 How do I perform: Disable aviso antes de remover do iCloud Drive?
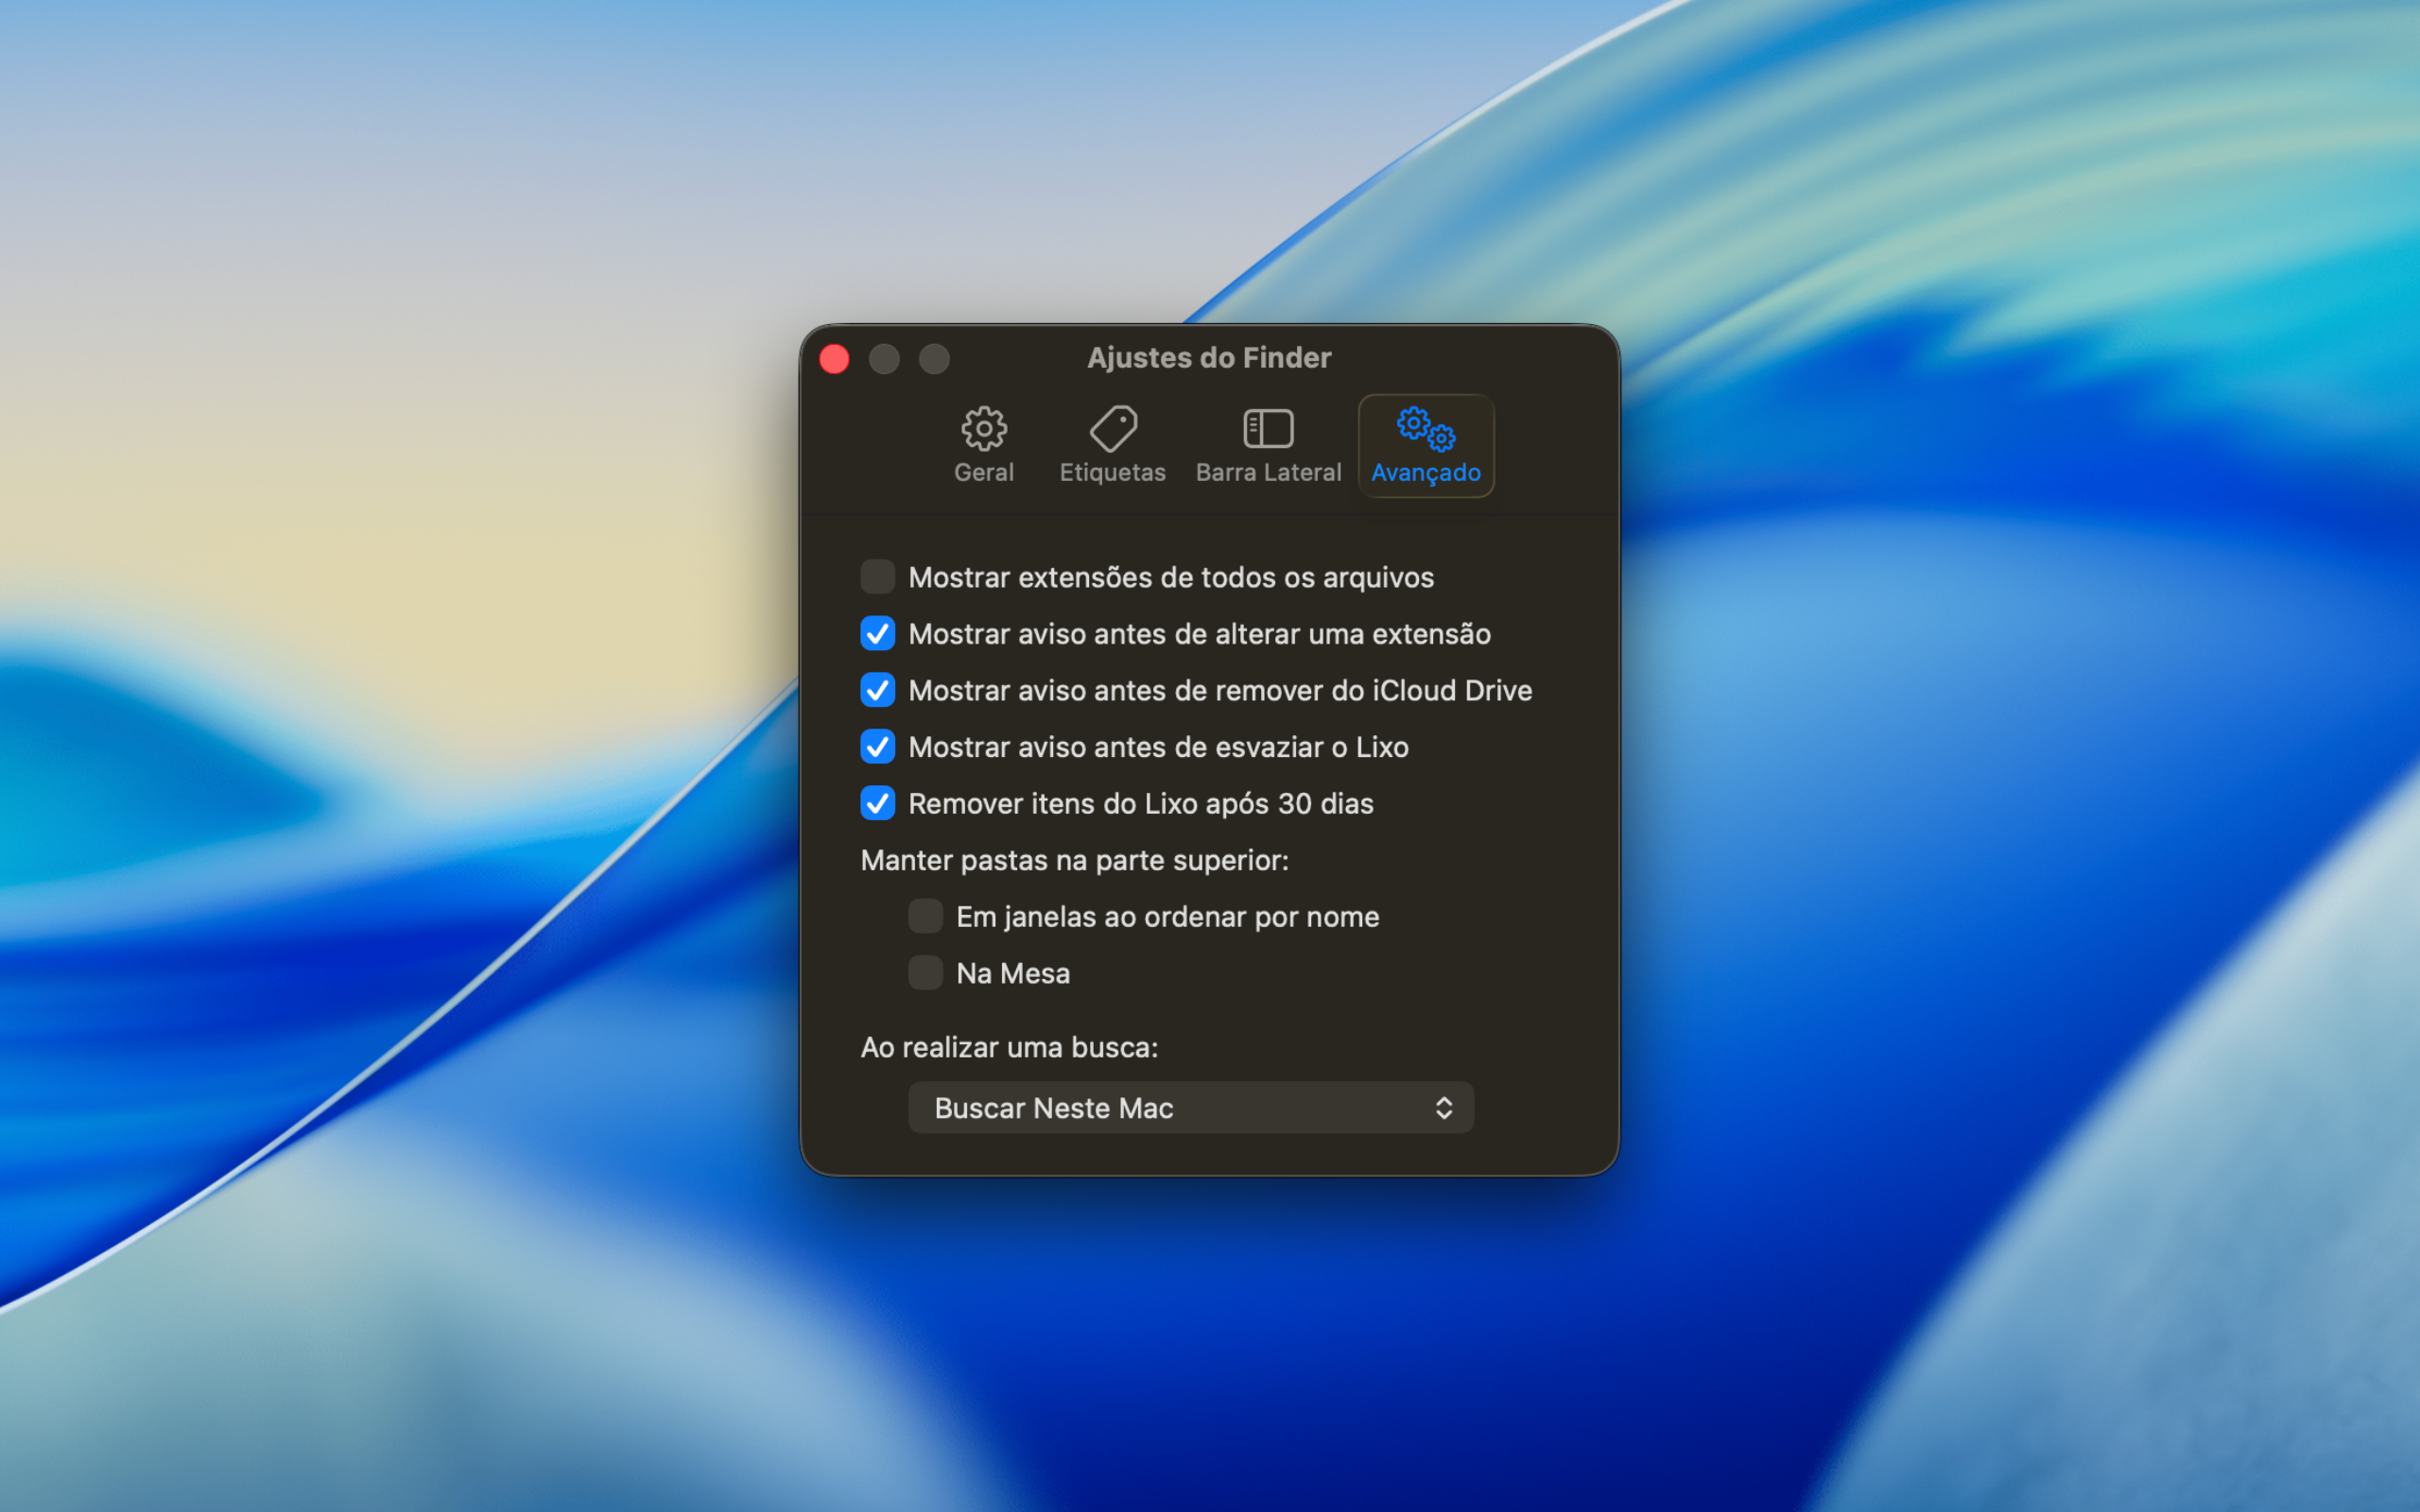tap(877, 690)
